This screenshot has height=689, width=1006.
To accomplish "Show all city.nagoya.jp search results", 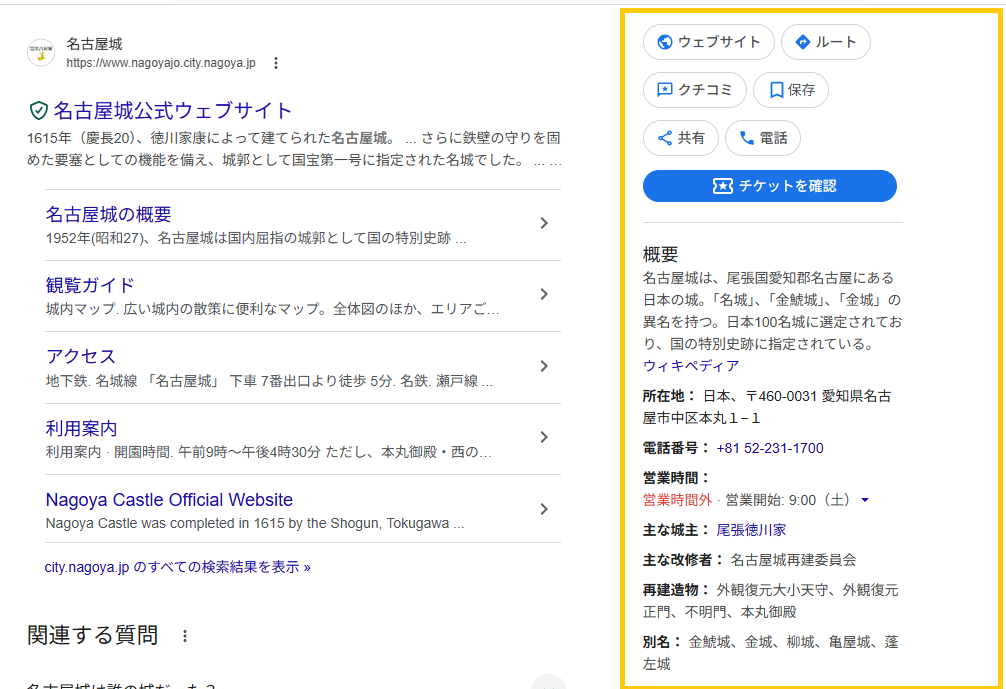I will coord(178,567).
